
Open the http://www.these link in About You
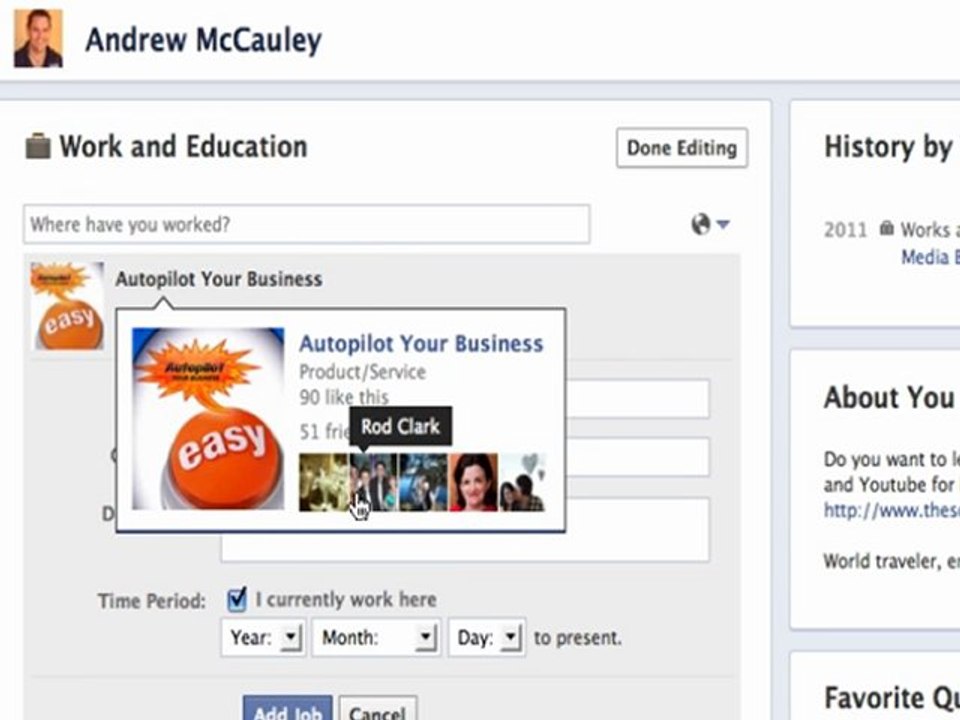(891, 510)
